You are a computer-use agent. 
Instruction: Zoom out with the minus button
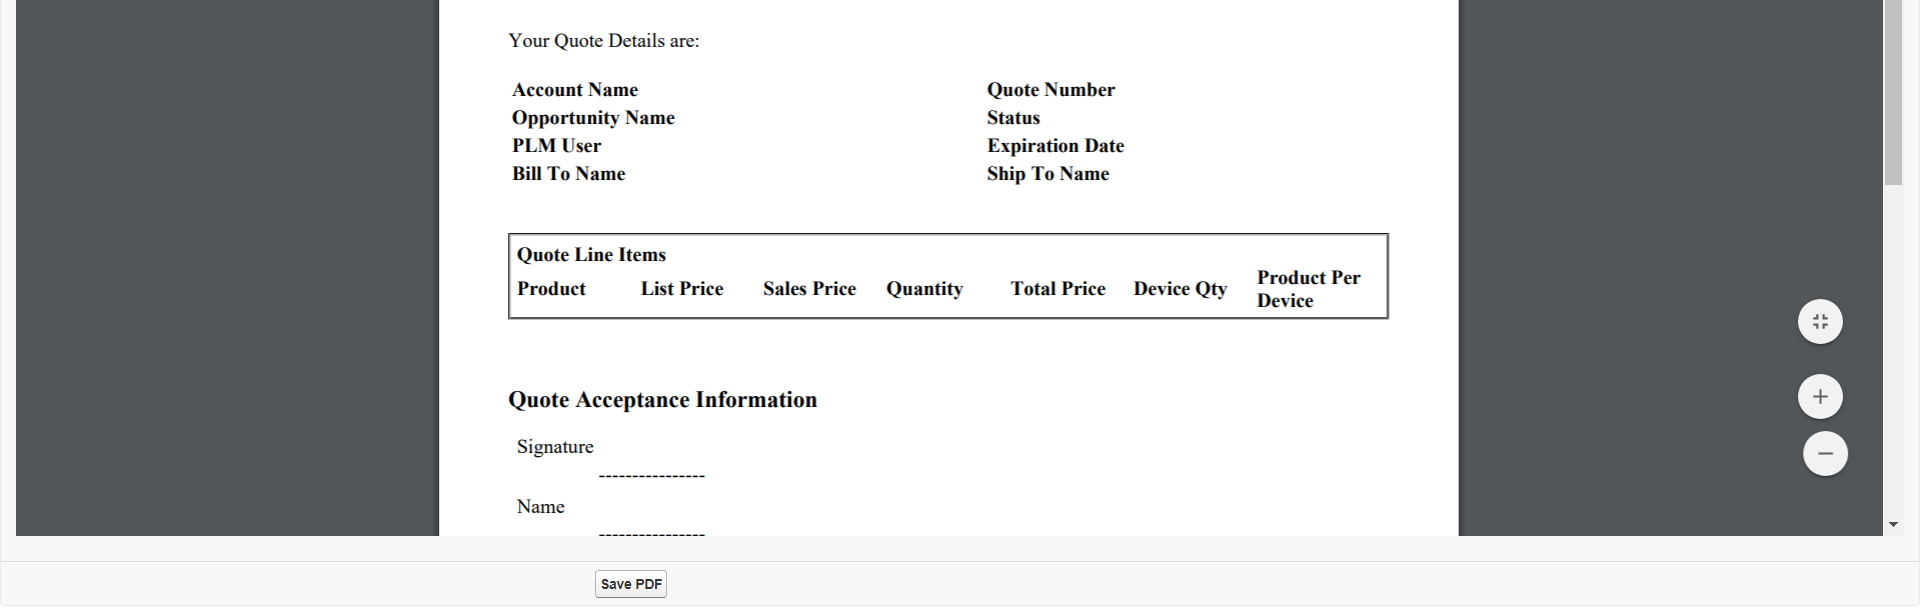point(1825,454)
